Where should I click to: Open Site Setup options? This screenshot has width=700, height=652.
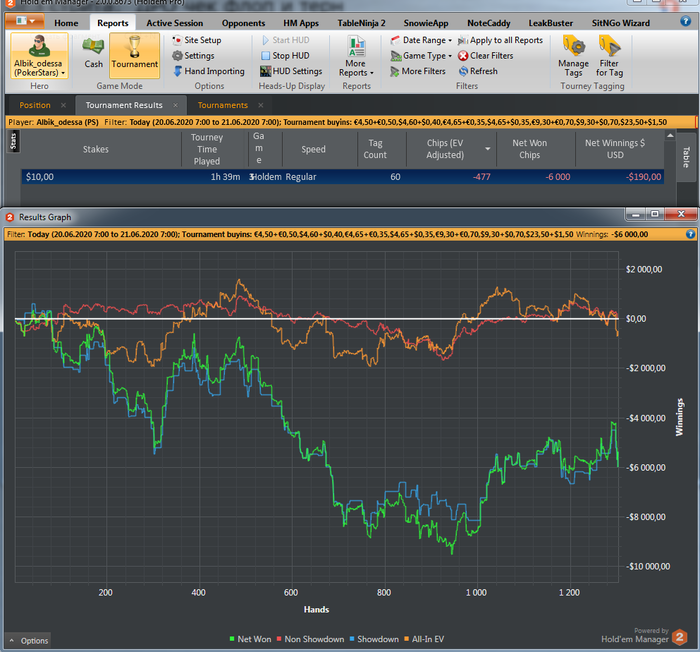[x=197, y=40]
